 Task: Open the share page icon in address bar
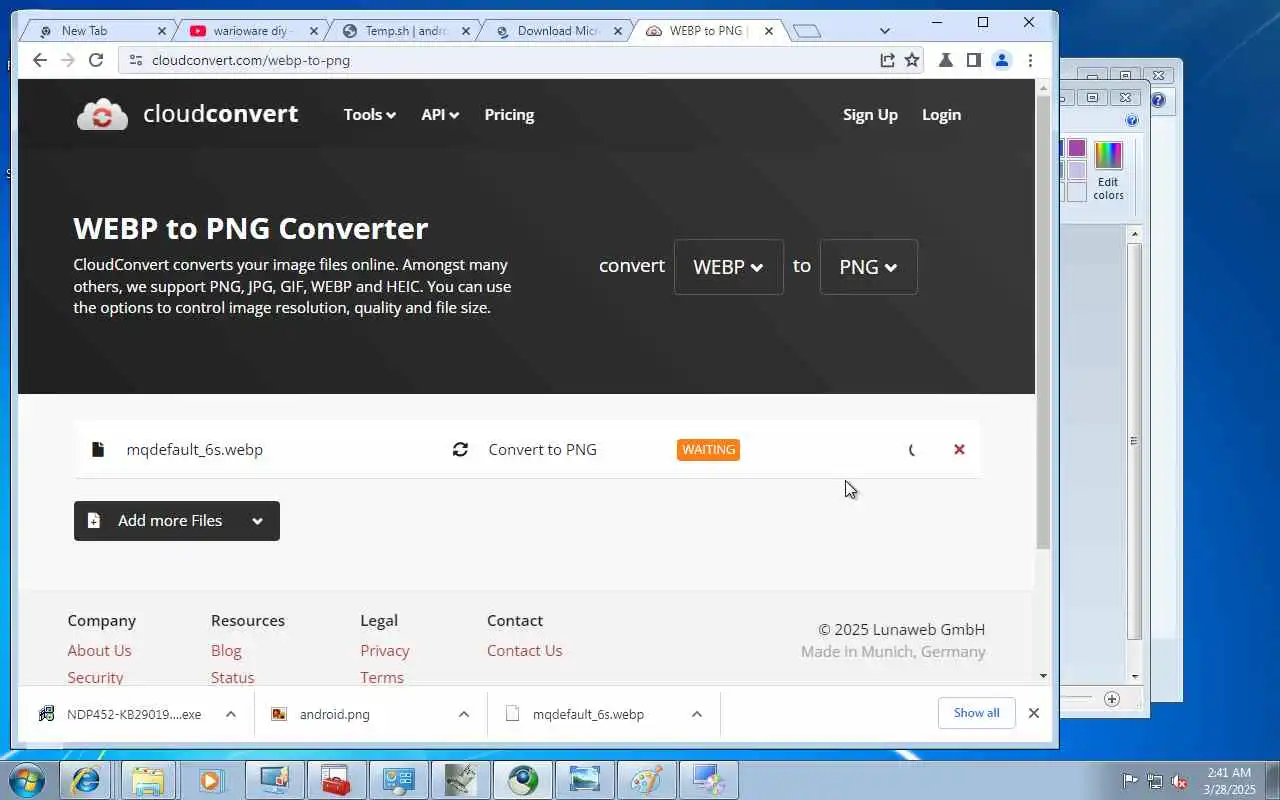[x=887, y=60]
